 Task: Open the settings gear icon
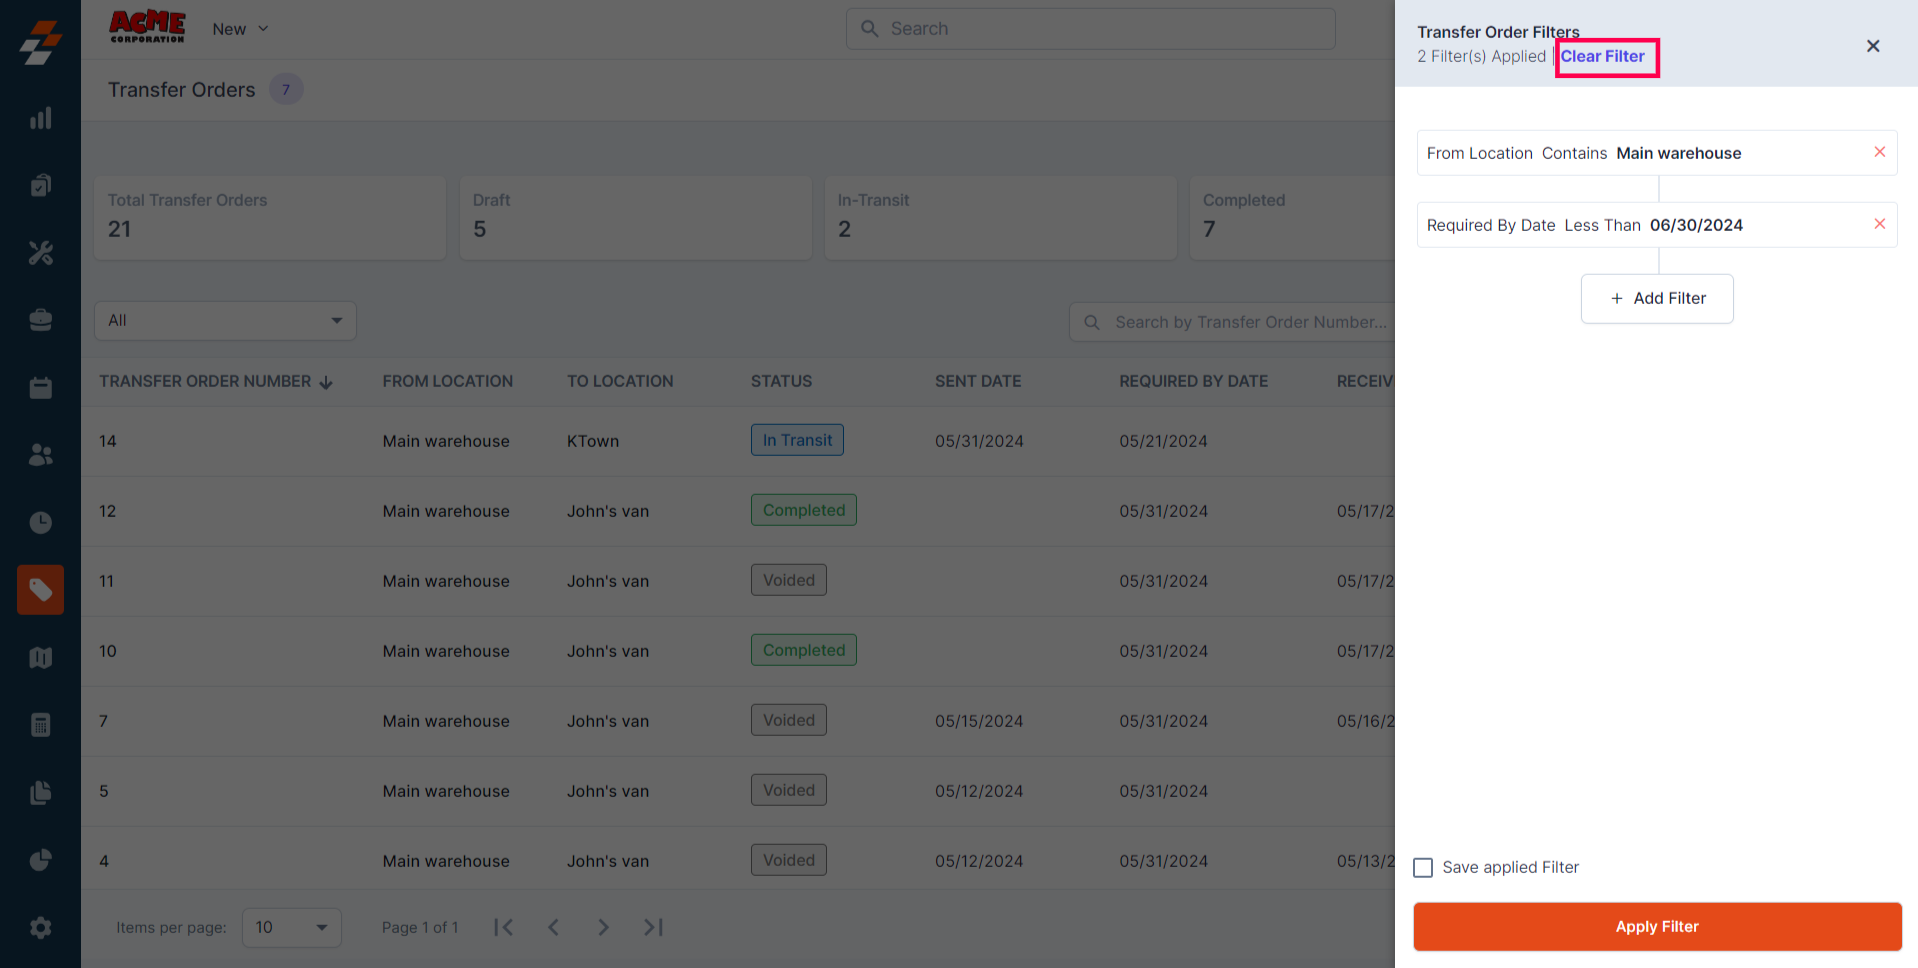pos(40,927)
